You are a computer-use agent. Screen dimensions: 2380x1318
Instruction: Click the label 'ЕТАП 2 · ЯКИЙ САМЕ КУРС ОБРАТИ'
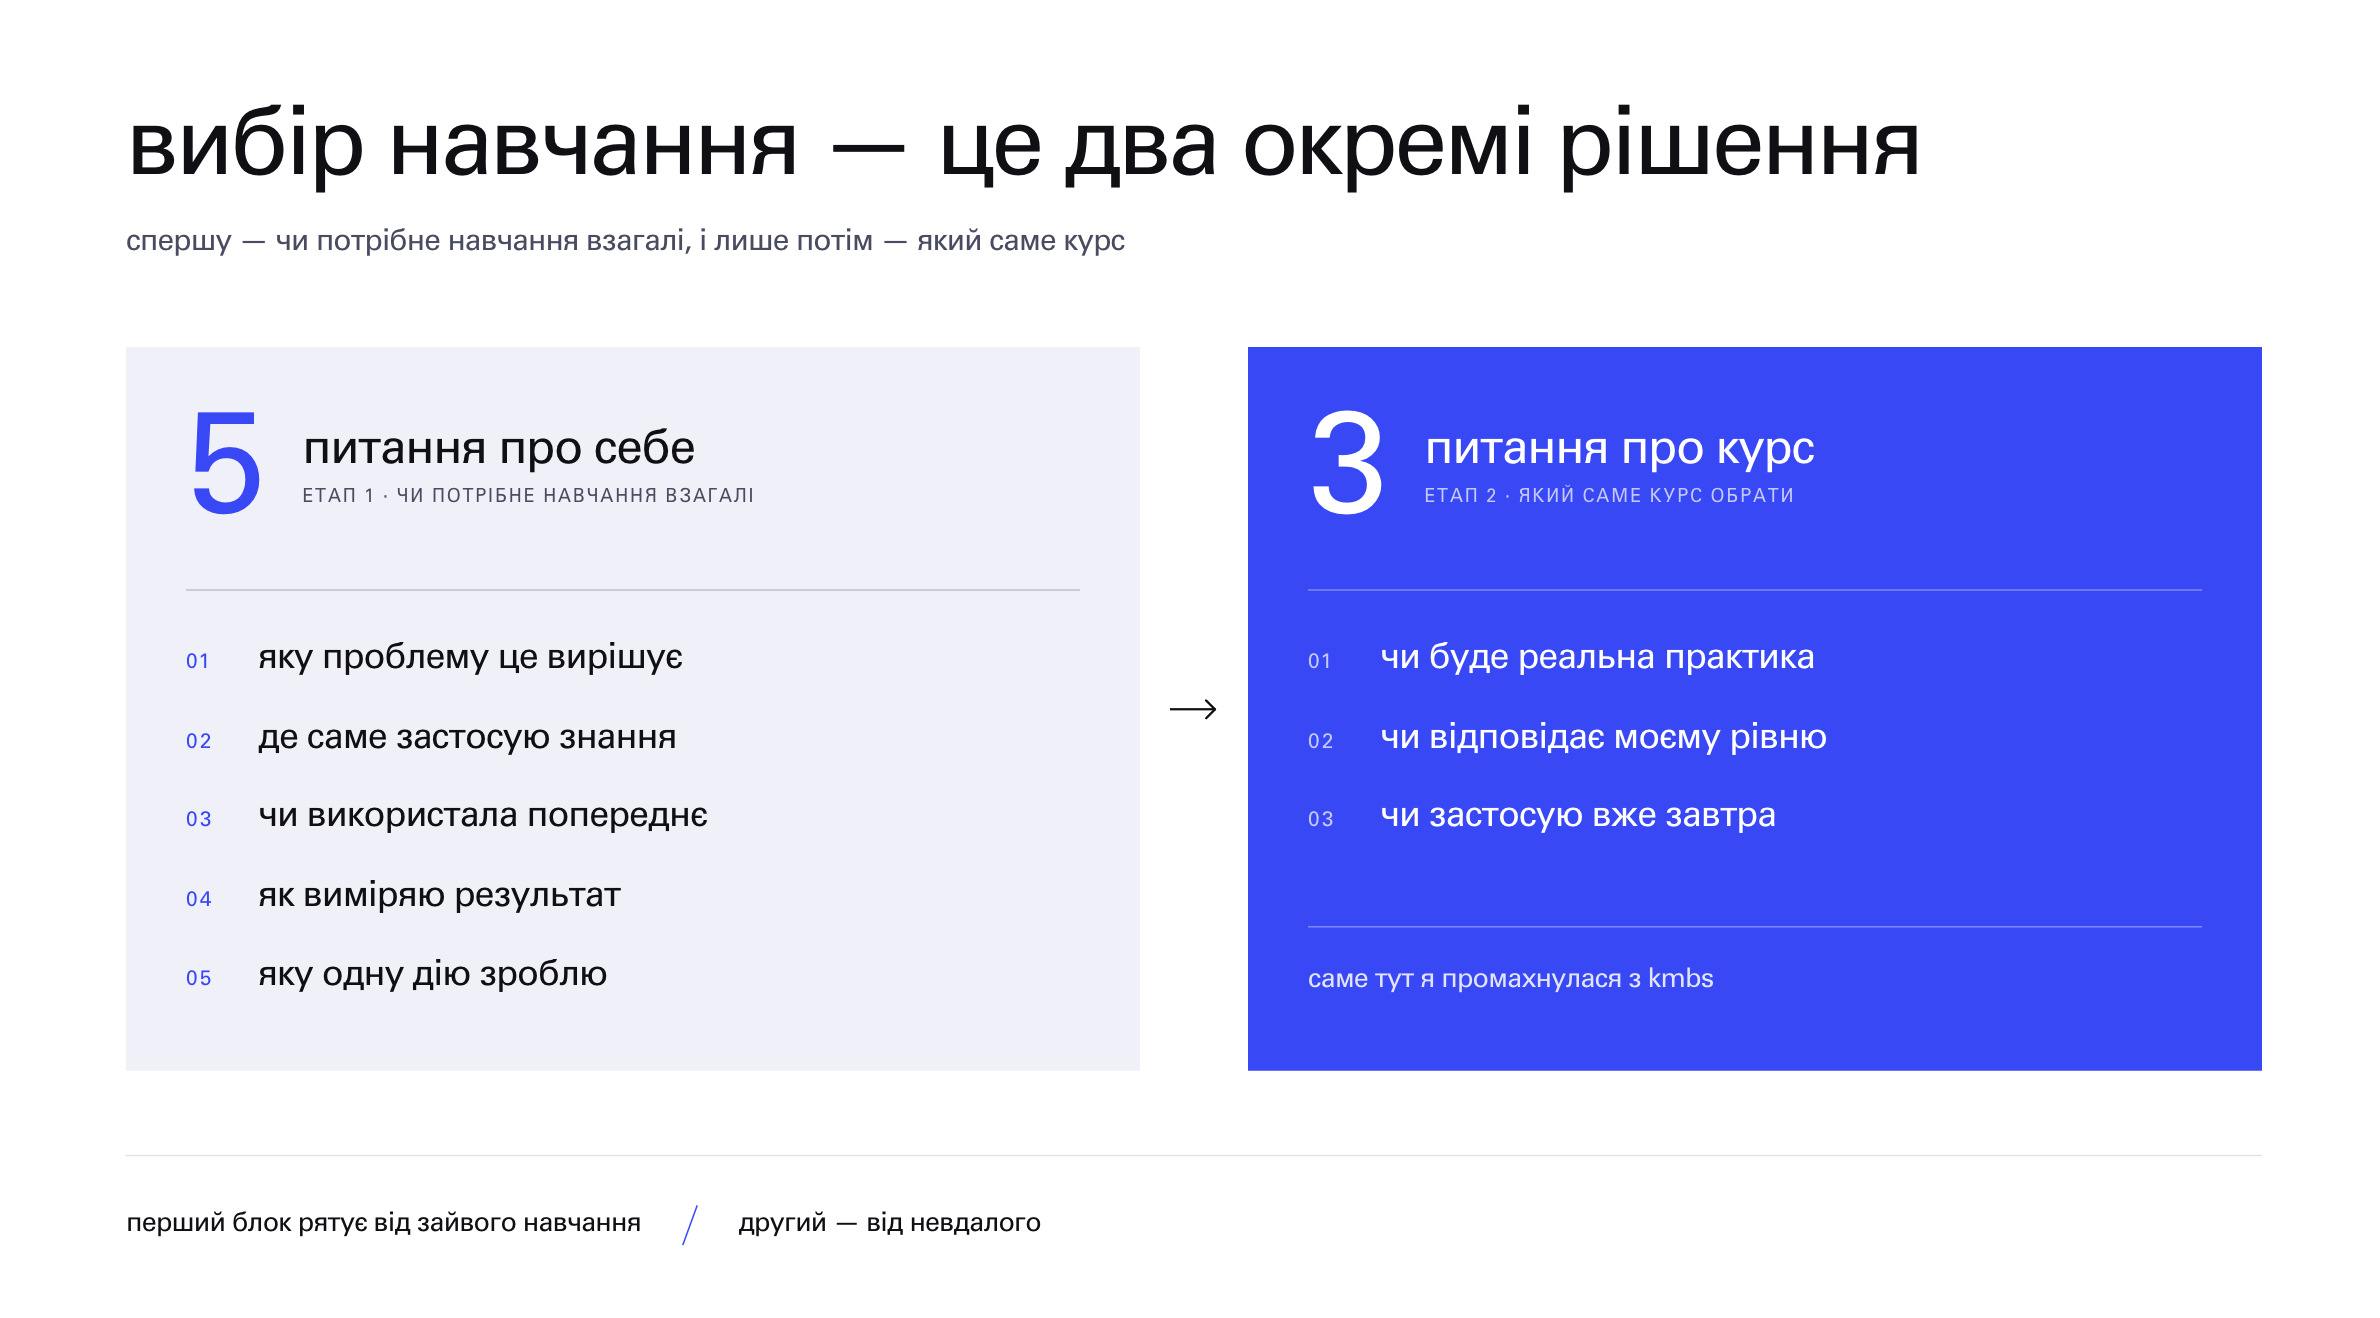[1609, 495]
